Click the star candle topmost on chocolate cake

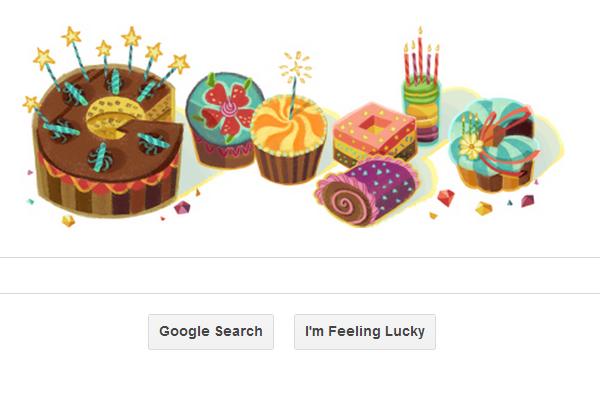pyautogui.click(x=72, y=36)
